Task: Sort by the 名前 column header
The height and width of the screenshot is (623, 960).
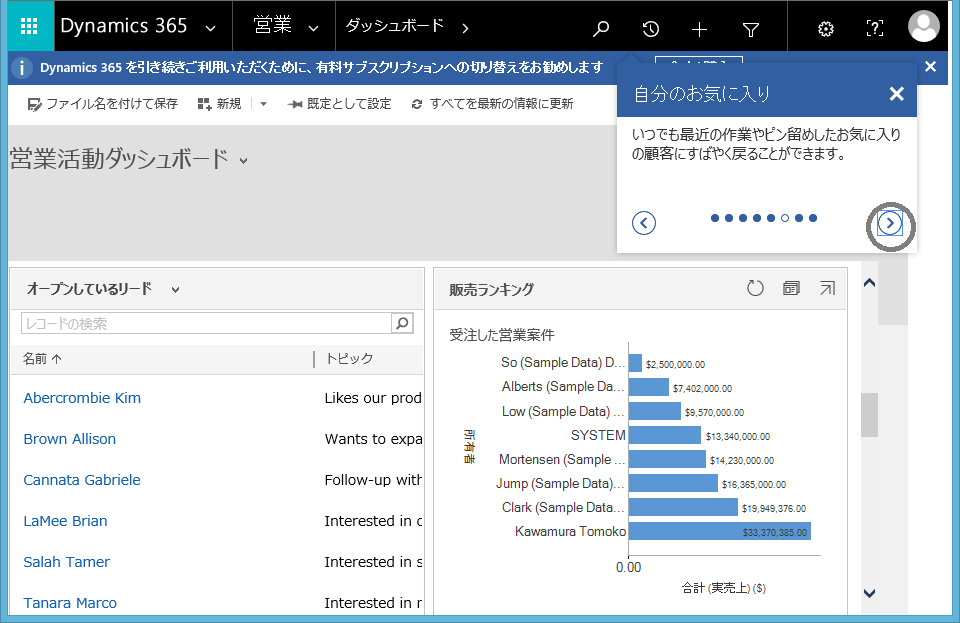Action: point(42,359)
